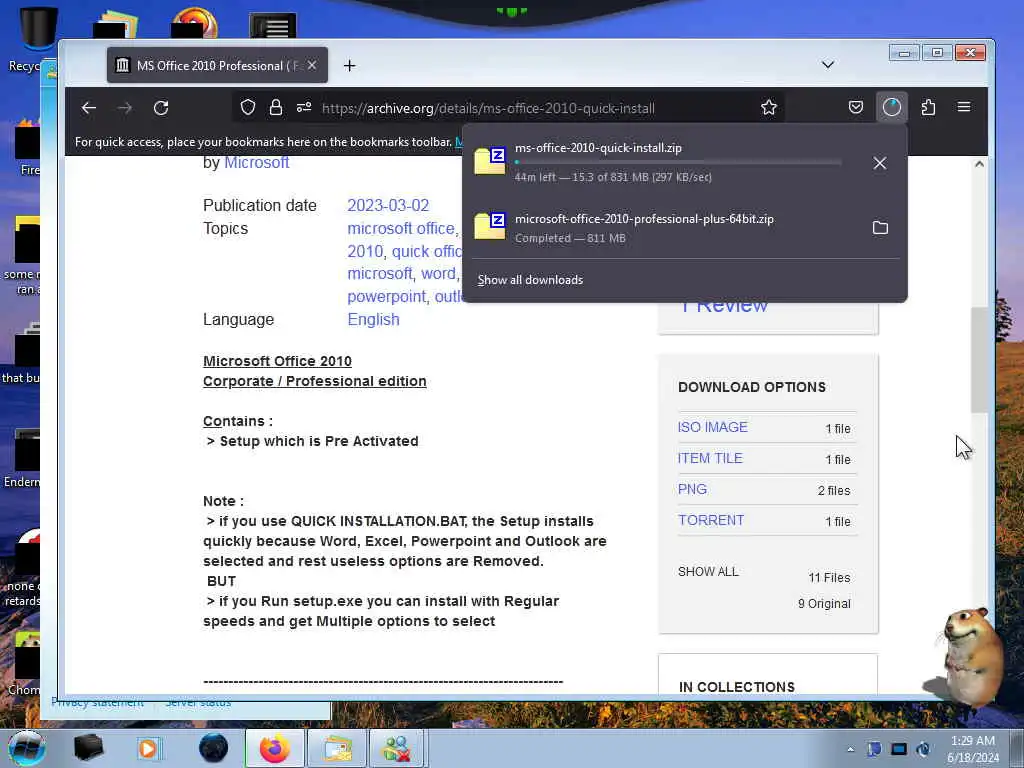
Task: Open dark globe taskbar icon
Action: tap(214, 748)
